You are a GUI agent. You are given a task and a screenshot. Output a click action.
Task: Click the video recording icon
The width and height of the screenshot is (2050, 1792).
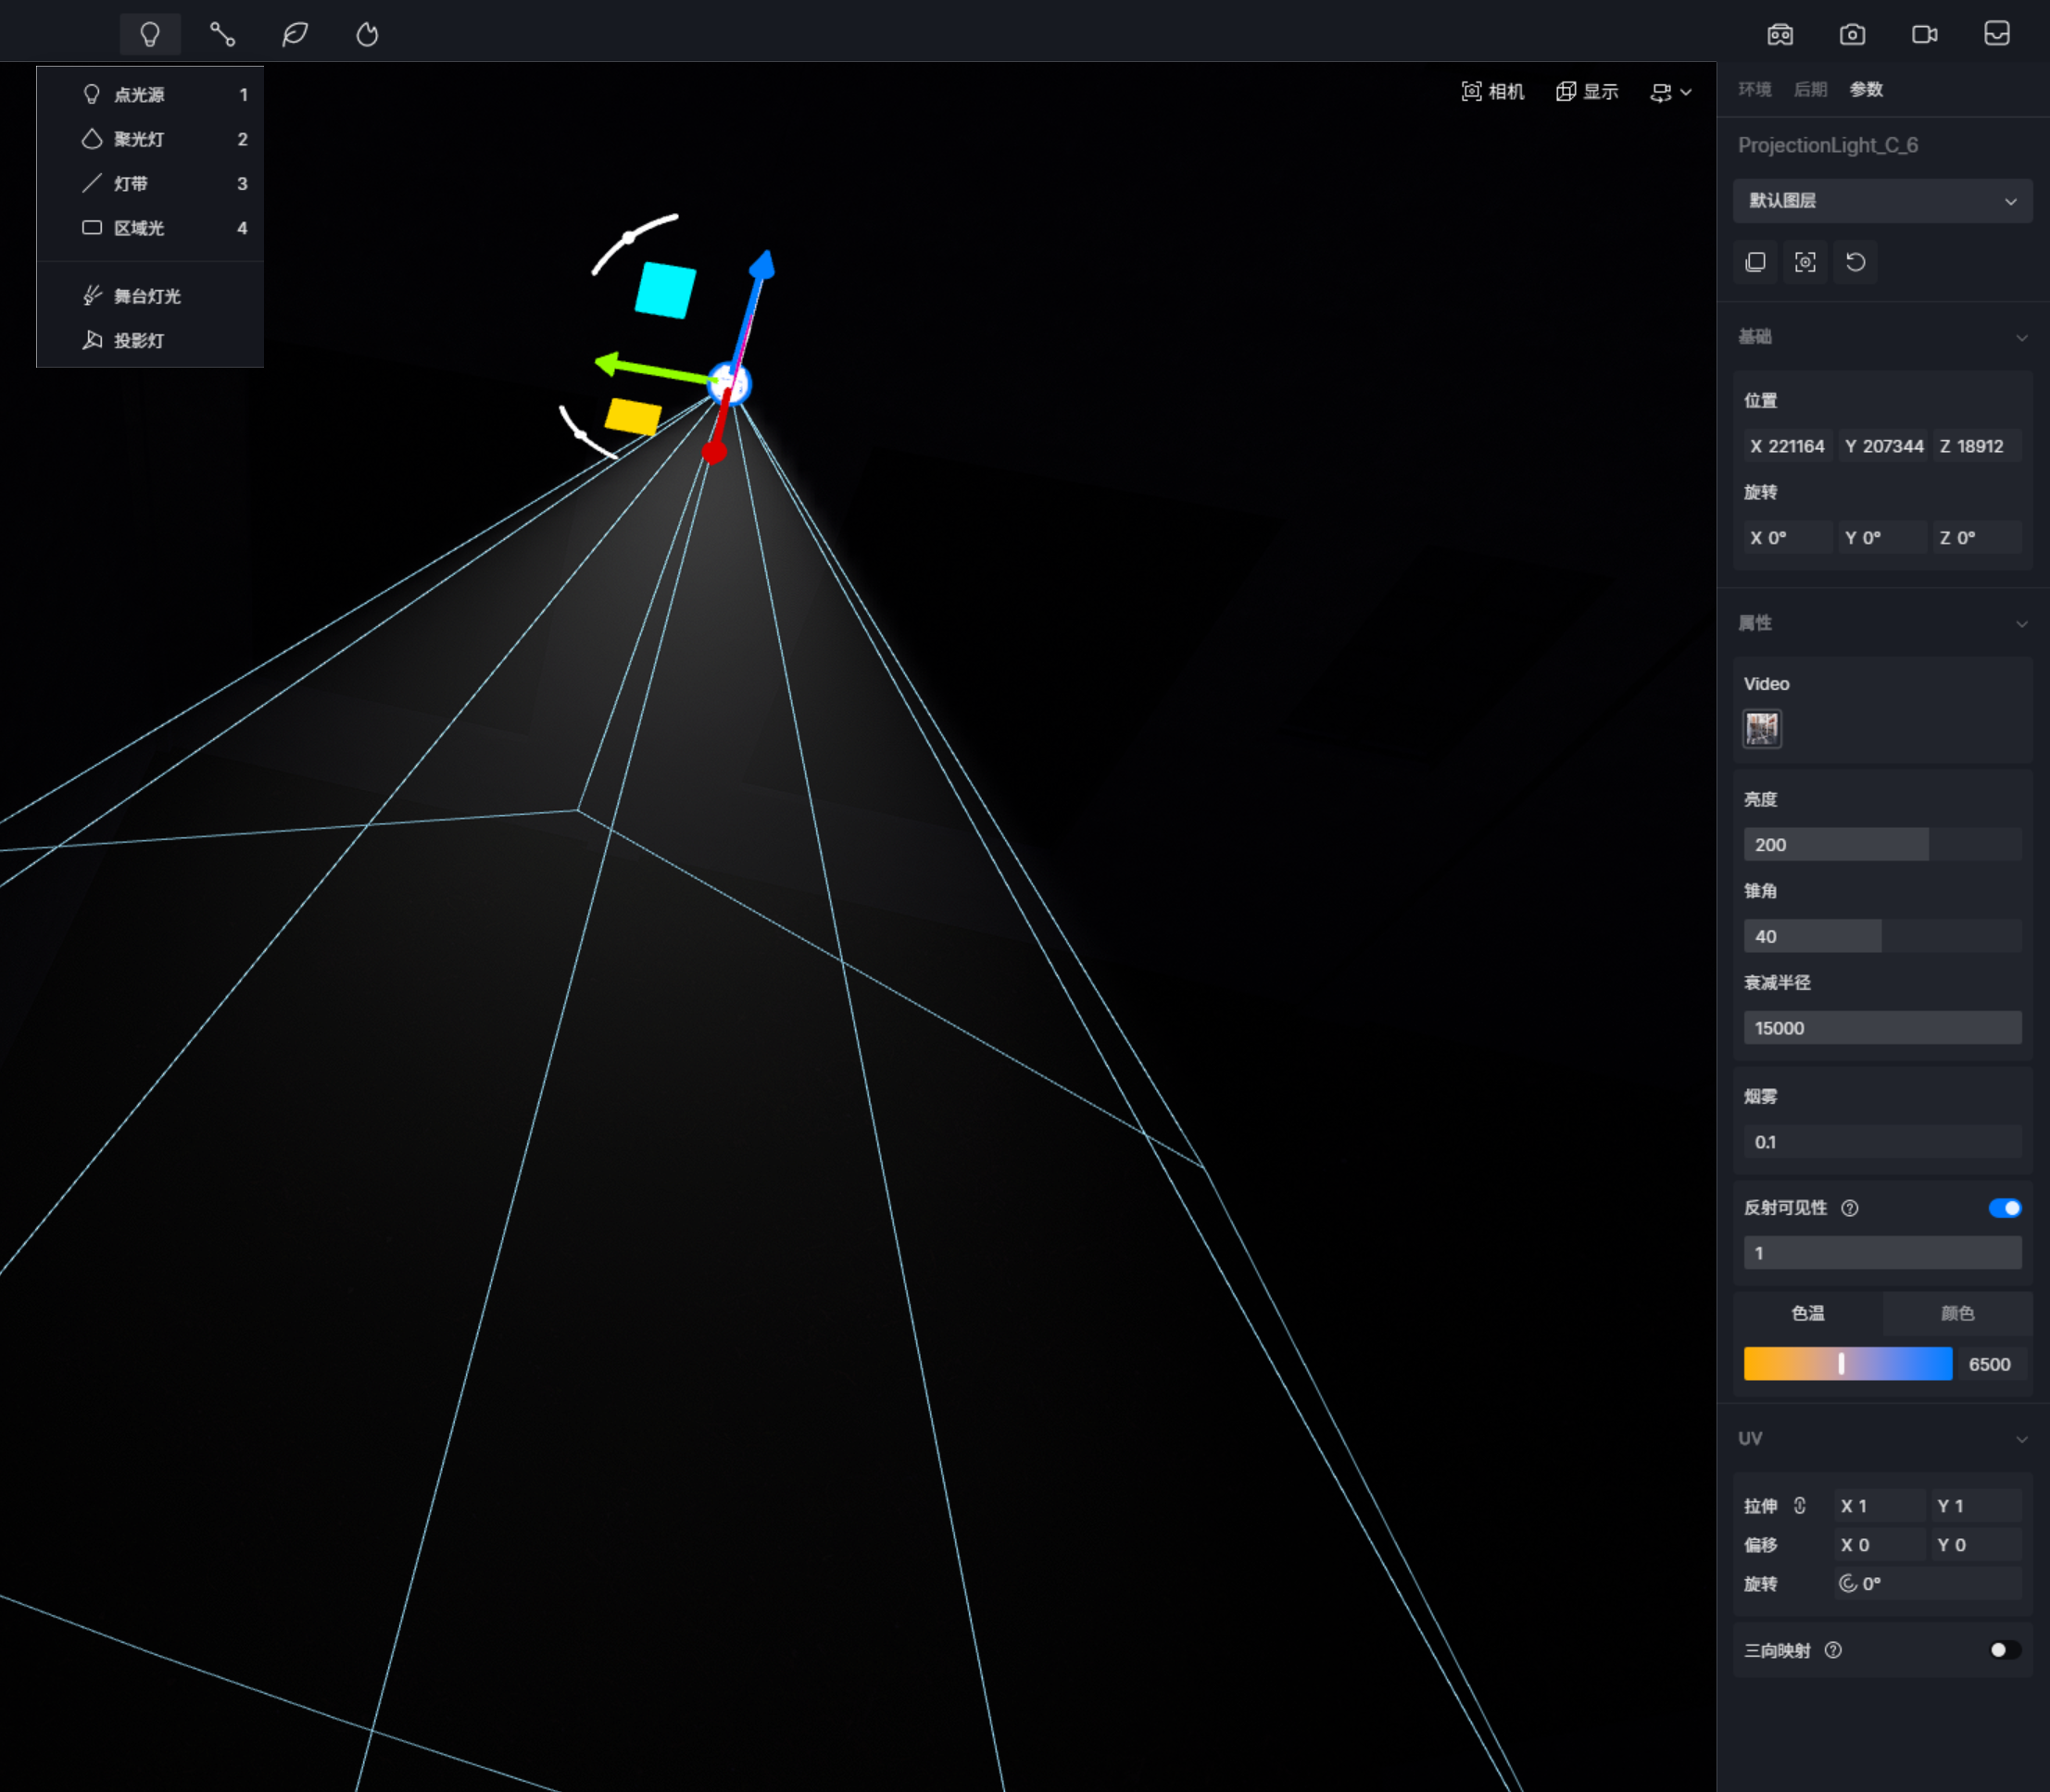click(1924, 34)
